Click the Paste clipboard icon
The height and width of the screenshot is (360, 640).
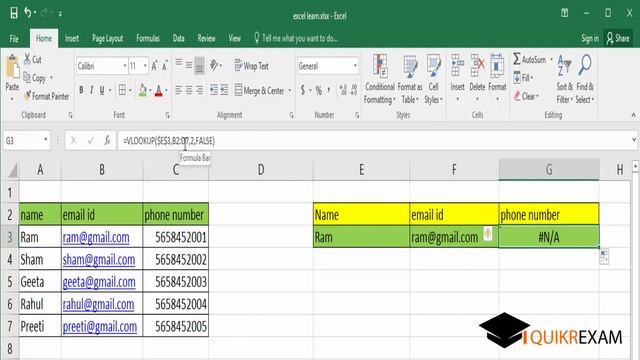12,67
